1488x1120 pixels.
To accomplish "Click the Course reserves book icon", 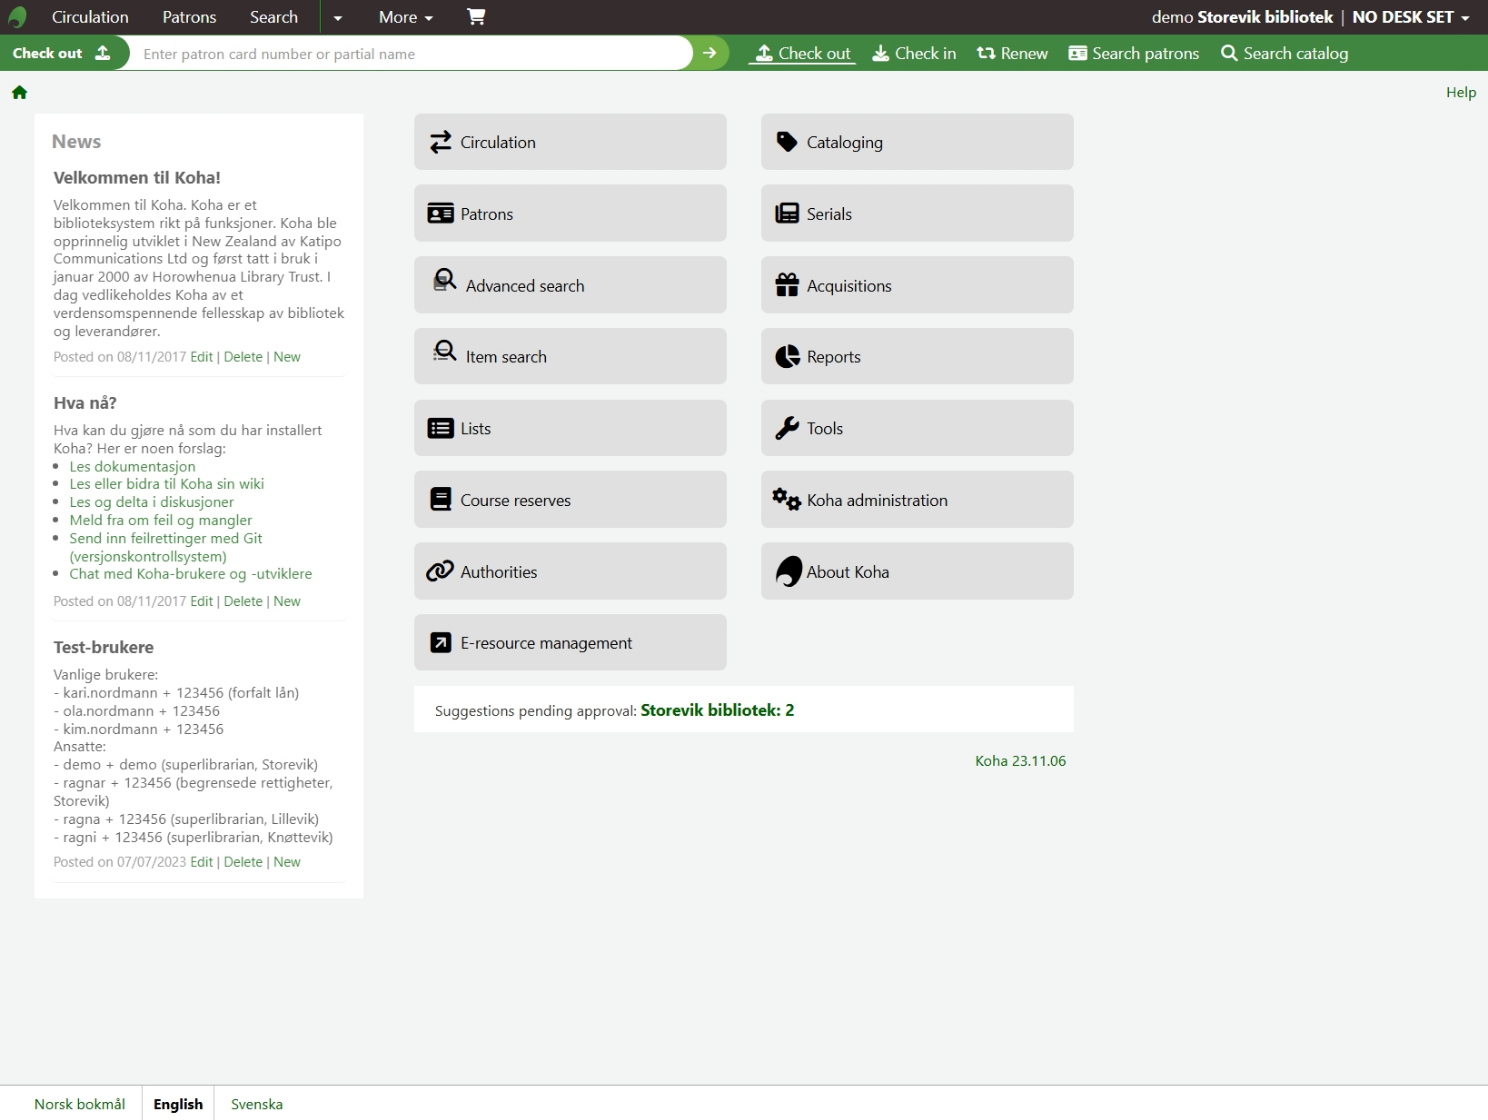I will click(x=441, y=500).
